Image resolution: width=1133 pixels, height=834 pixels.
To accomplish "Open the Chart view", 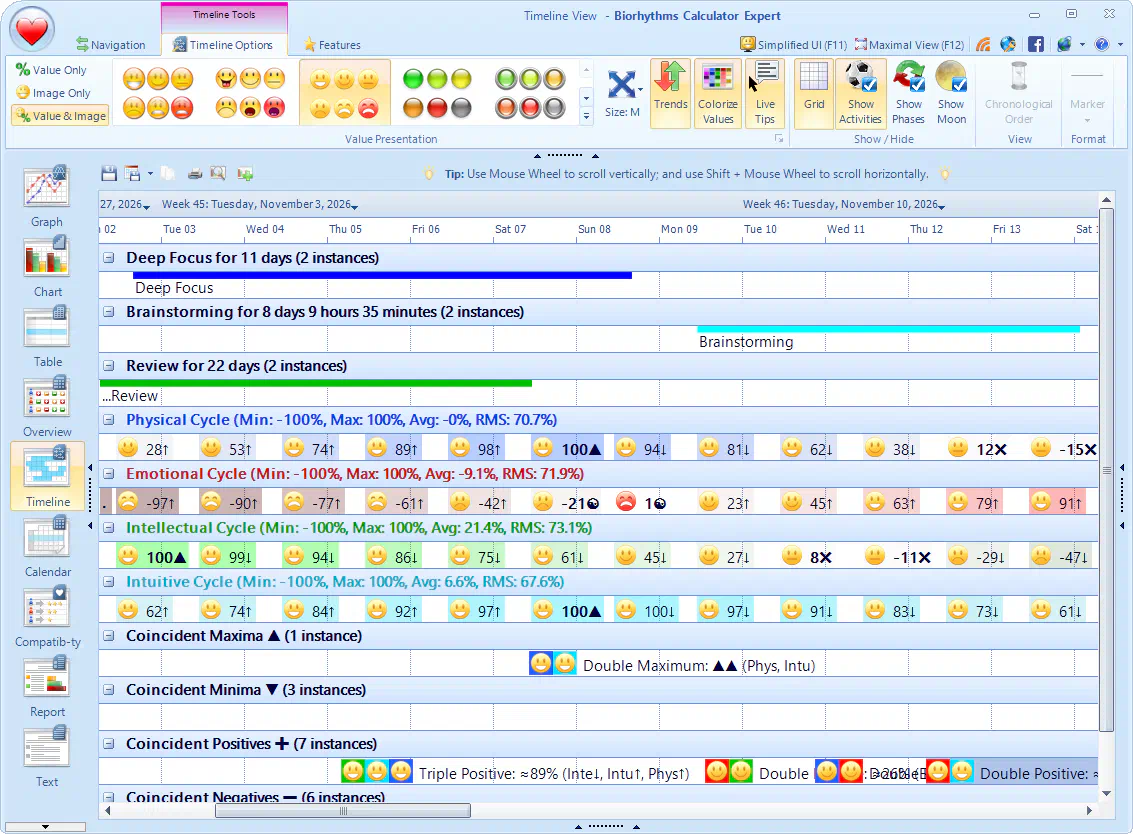I will 47,265.
